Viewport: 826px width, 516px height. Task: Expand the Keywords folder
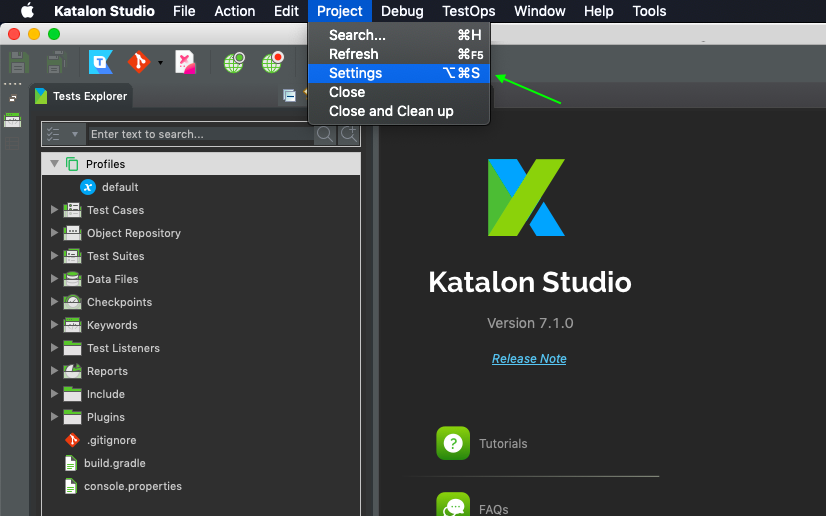coord(54,325)
